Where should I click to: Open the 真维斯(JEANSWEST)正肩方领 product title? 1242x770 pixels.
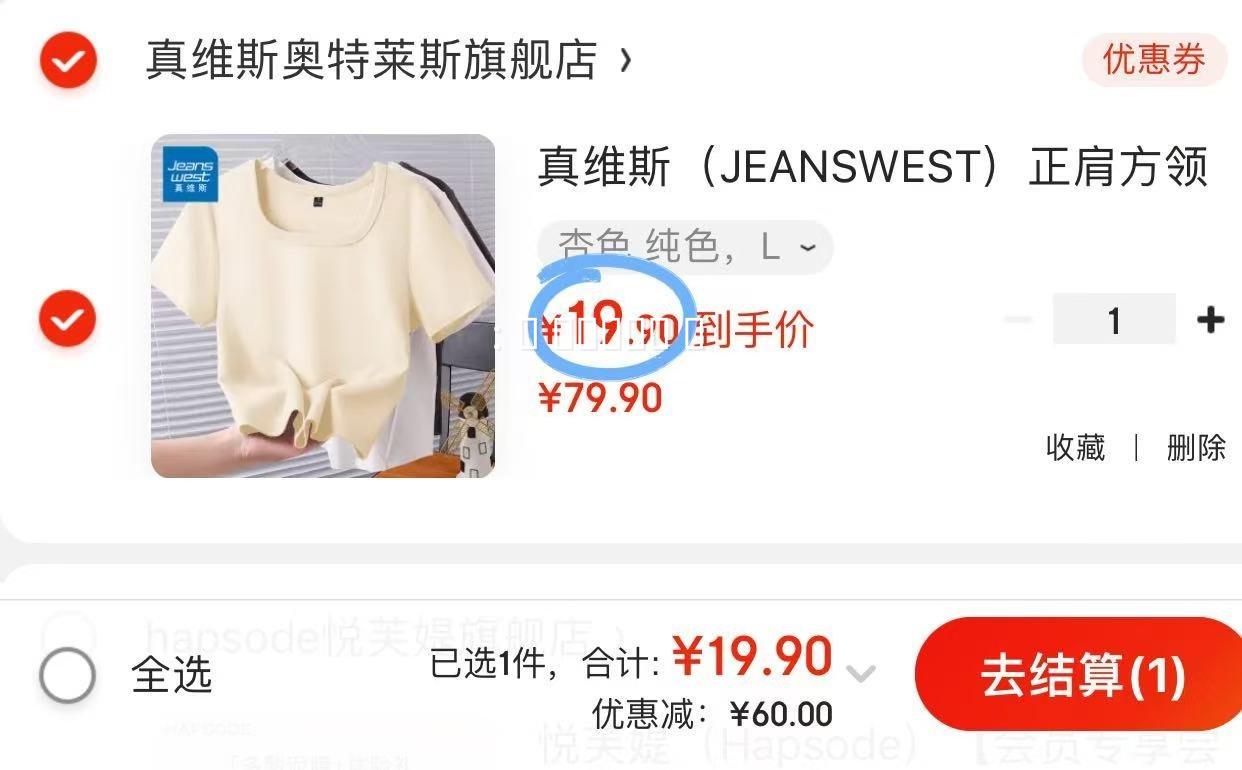click(873, 167)
